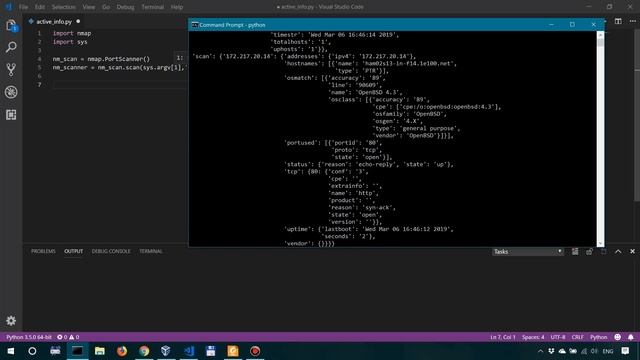Open the View menu
Viewport: 640px width, 360px height.
click(89, 7)
